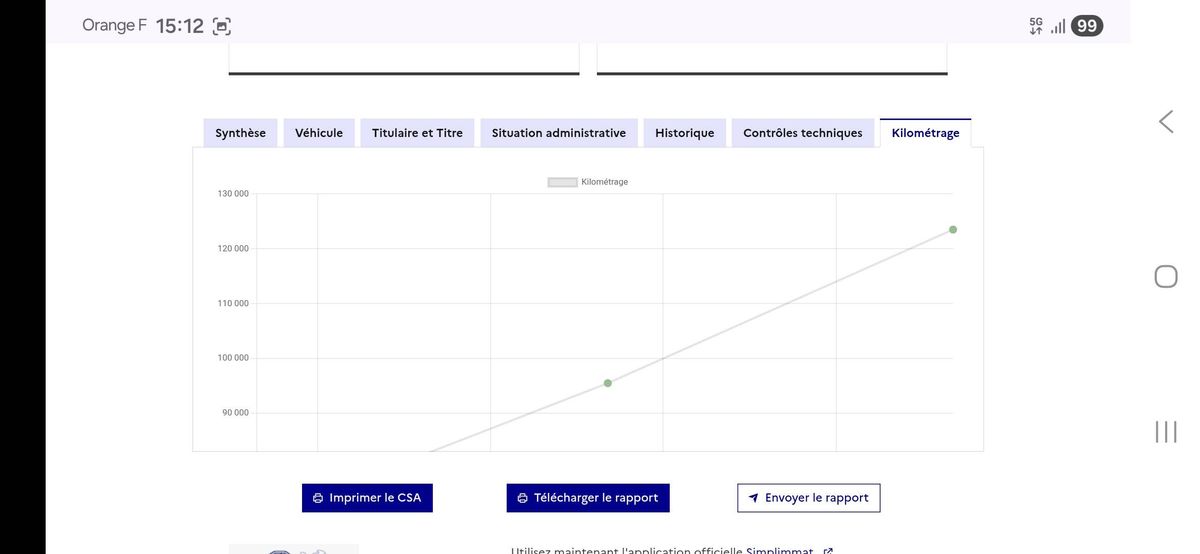Show the Historique tab

pos(685,133)
